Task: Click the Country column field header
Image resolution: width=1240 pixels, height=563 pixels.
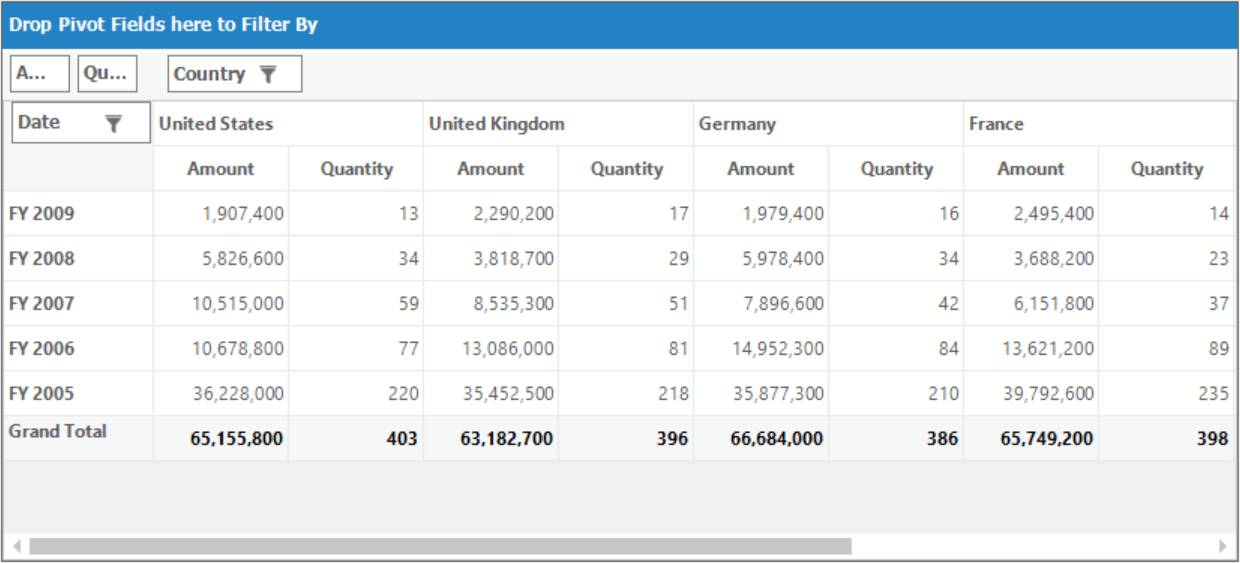Action: 235,74
